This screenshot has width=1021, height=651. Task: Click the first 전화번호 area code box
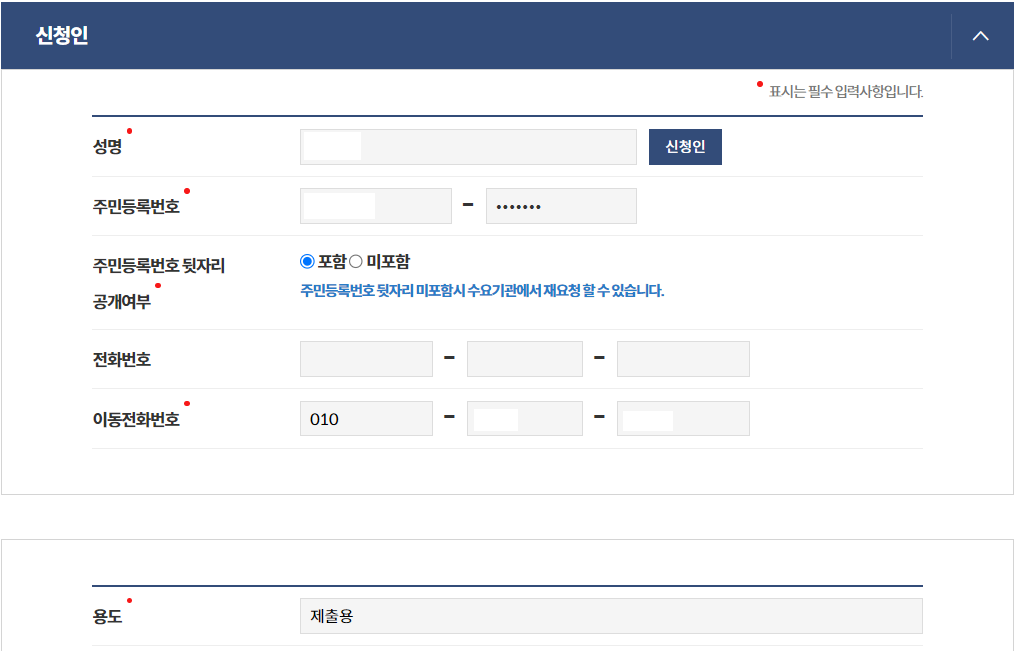click(x=365, y=358)
